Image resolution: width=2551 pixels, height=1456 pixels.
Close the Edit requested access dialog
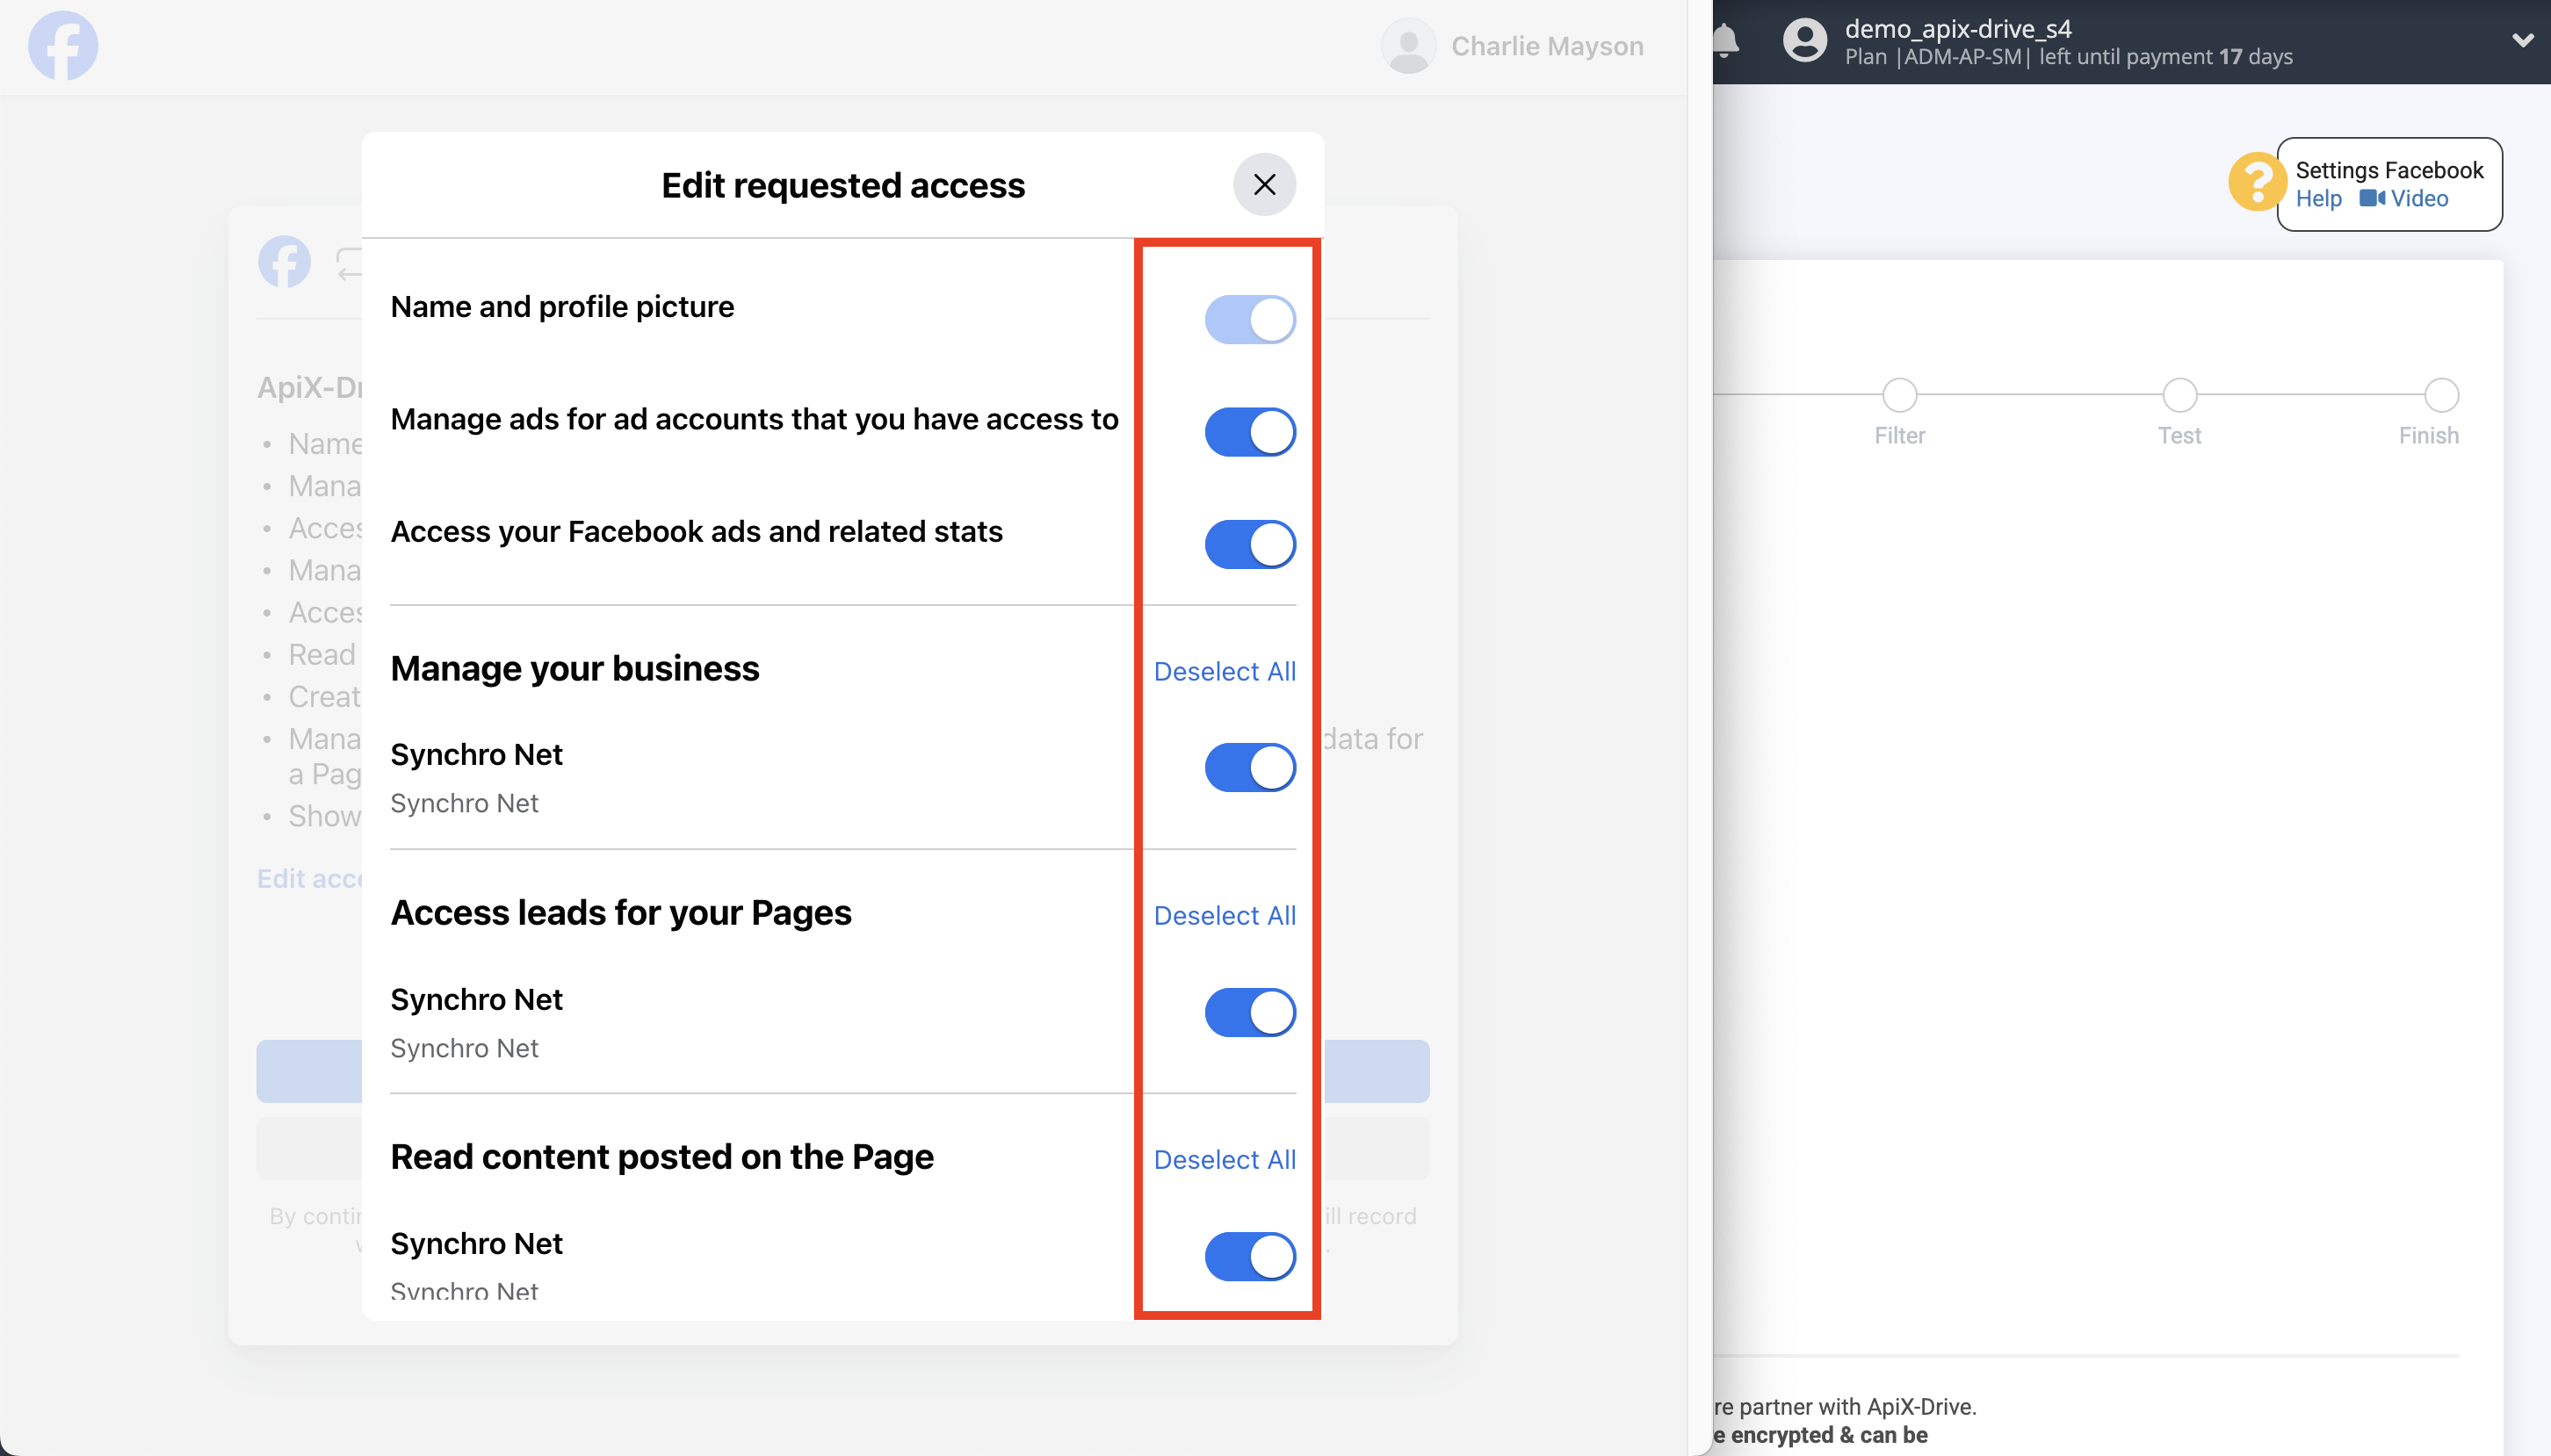(x=1263, y=184)
